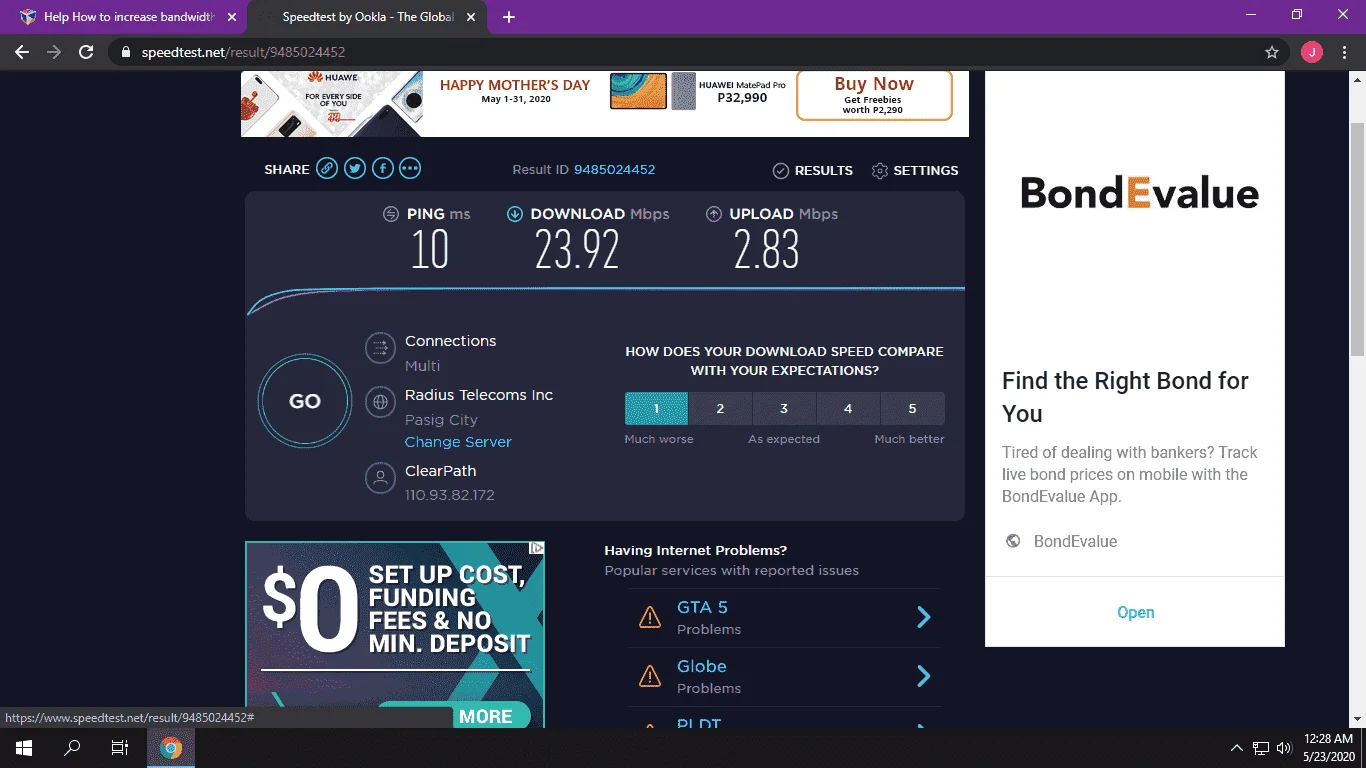Click Result ID 9485024452 link

[x=614, y=170]
